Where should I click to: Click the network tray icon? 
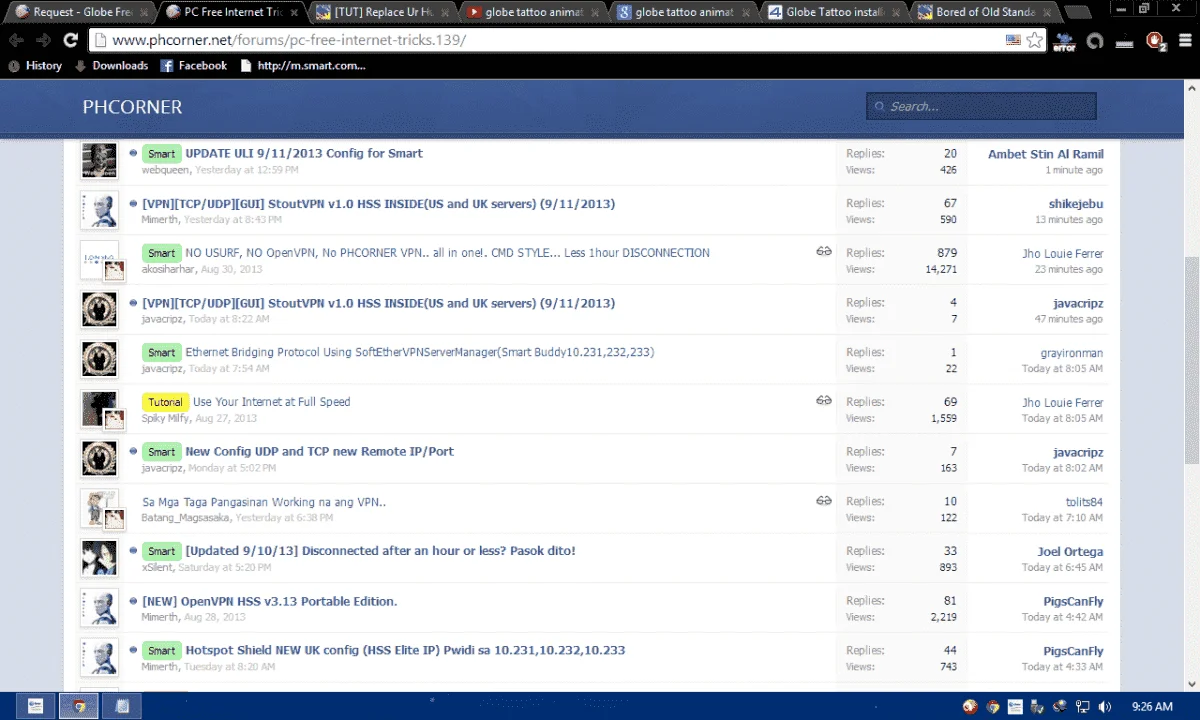(1081, 707)
